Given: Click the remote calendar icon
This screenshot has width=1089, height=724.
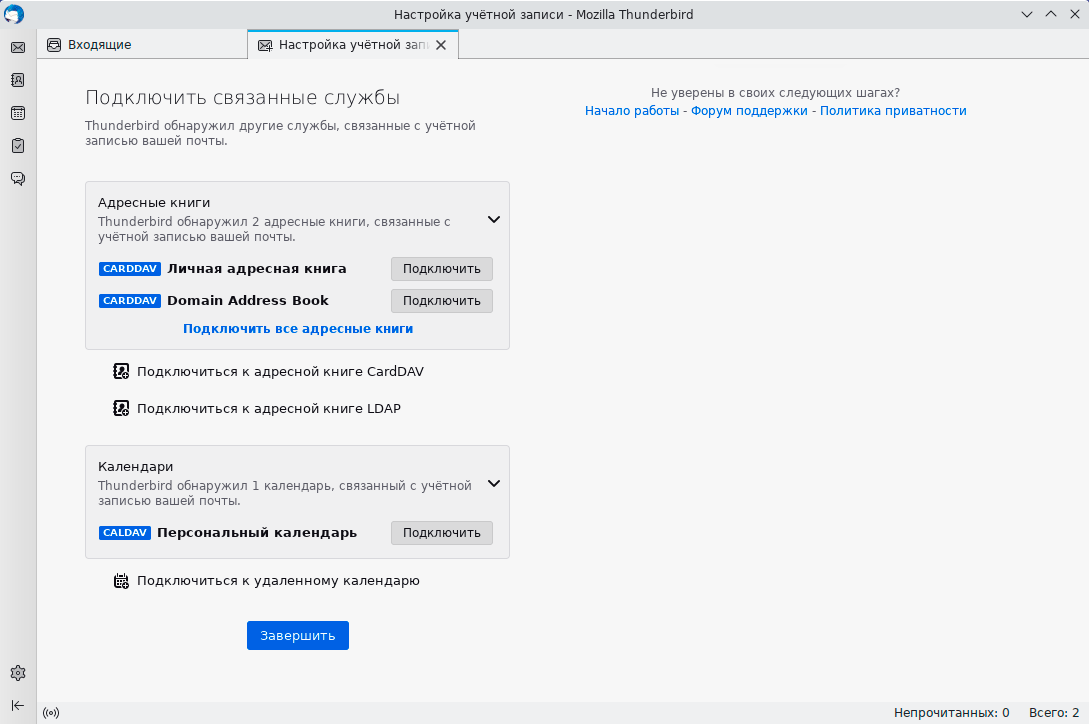Looking at the screenshot, I should click(x=121, y=580).
